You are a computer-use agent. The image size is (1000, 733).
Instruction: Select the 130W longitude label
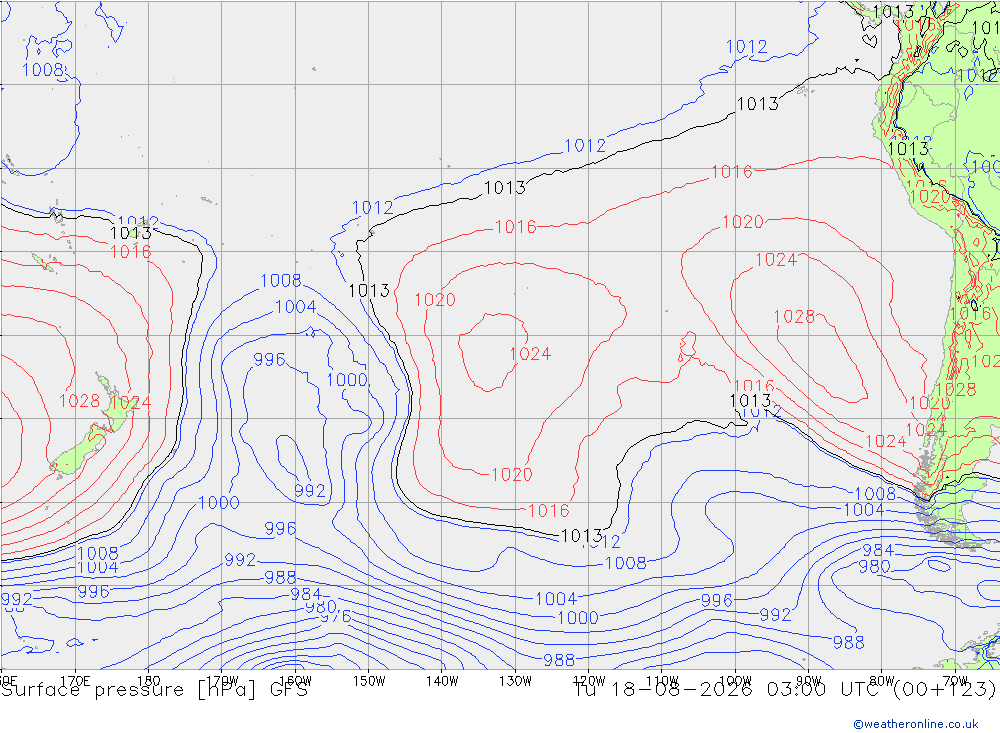tap(515, 681)
